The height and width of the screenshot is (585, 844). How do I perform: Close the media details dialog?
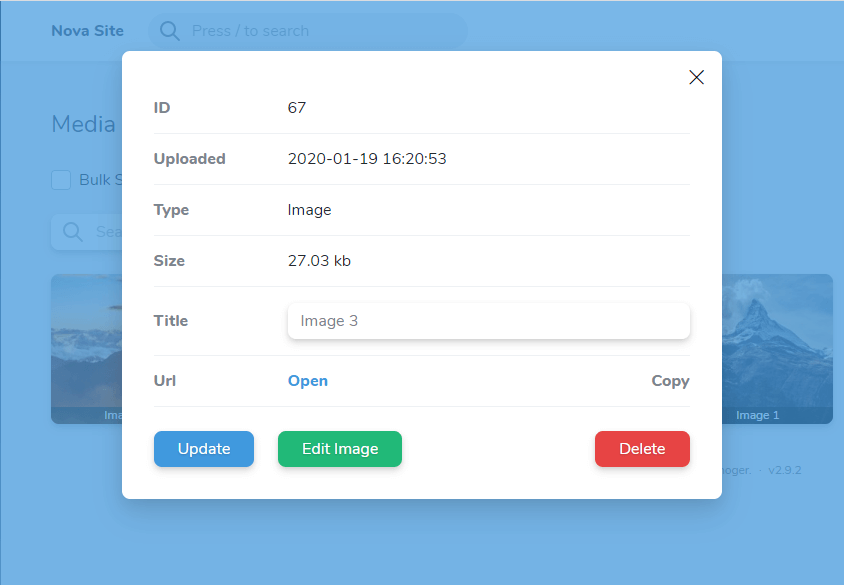(x=697, y=77)
